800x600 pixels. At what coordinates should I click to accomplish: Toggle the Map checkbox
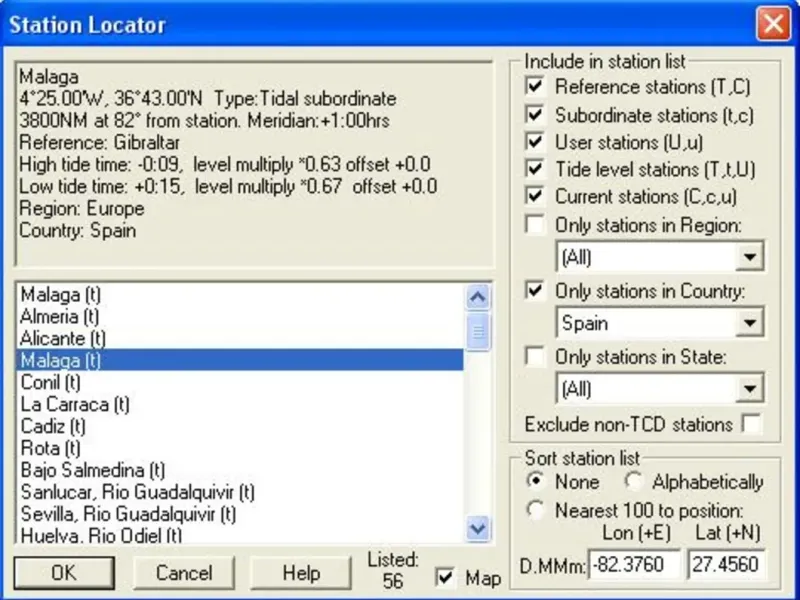[445, 577]
